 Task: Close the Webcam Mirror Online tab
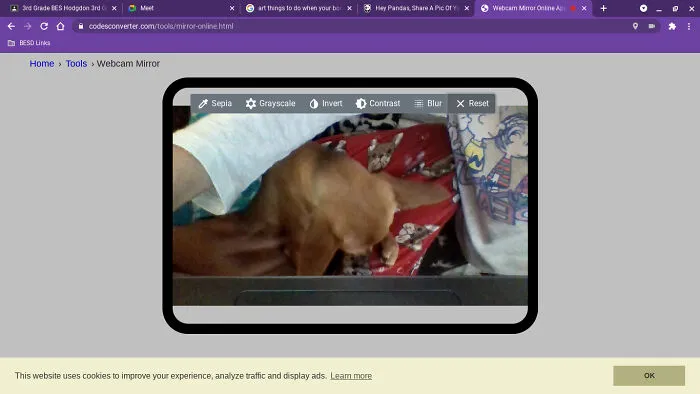(584, 8)
